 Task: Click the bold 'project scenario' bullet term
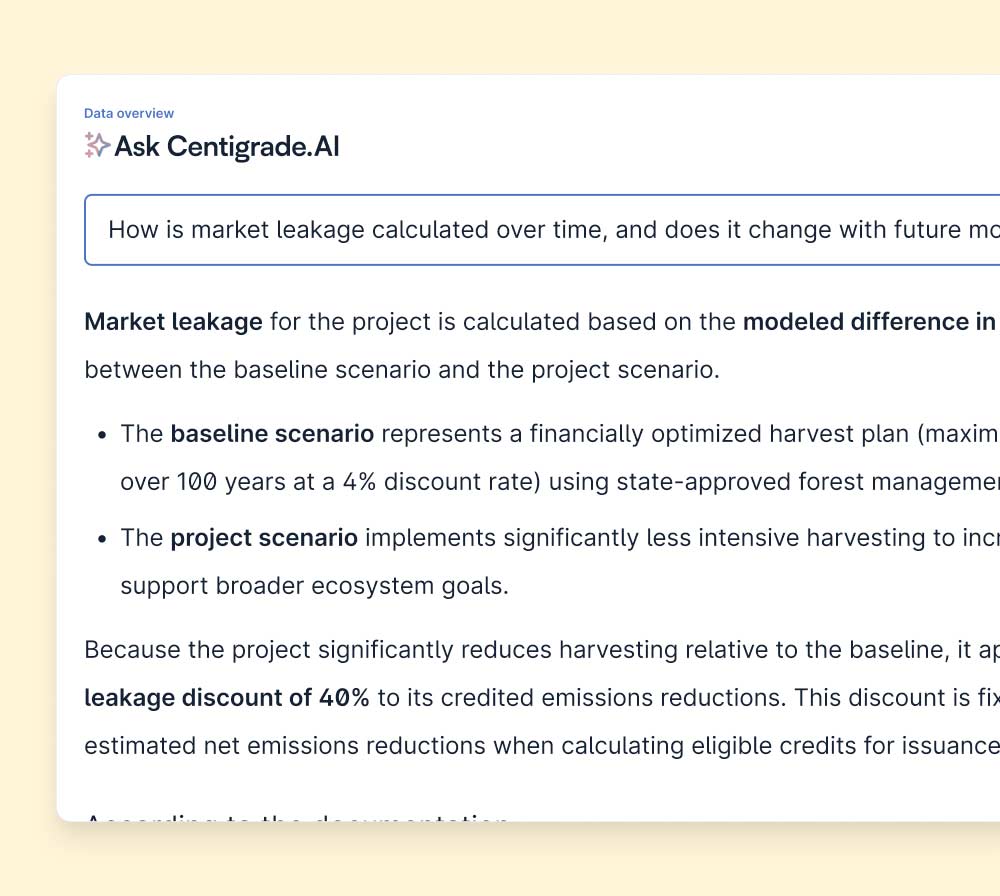[x=264, y=538]
